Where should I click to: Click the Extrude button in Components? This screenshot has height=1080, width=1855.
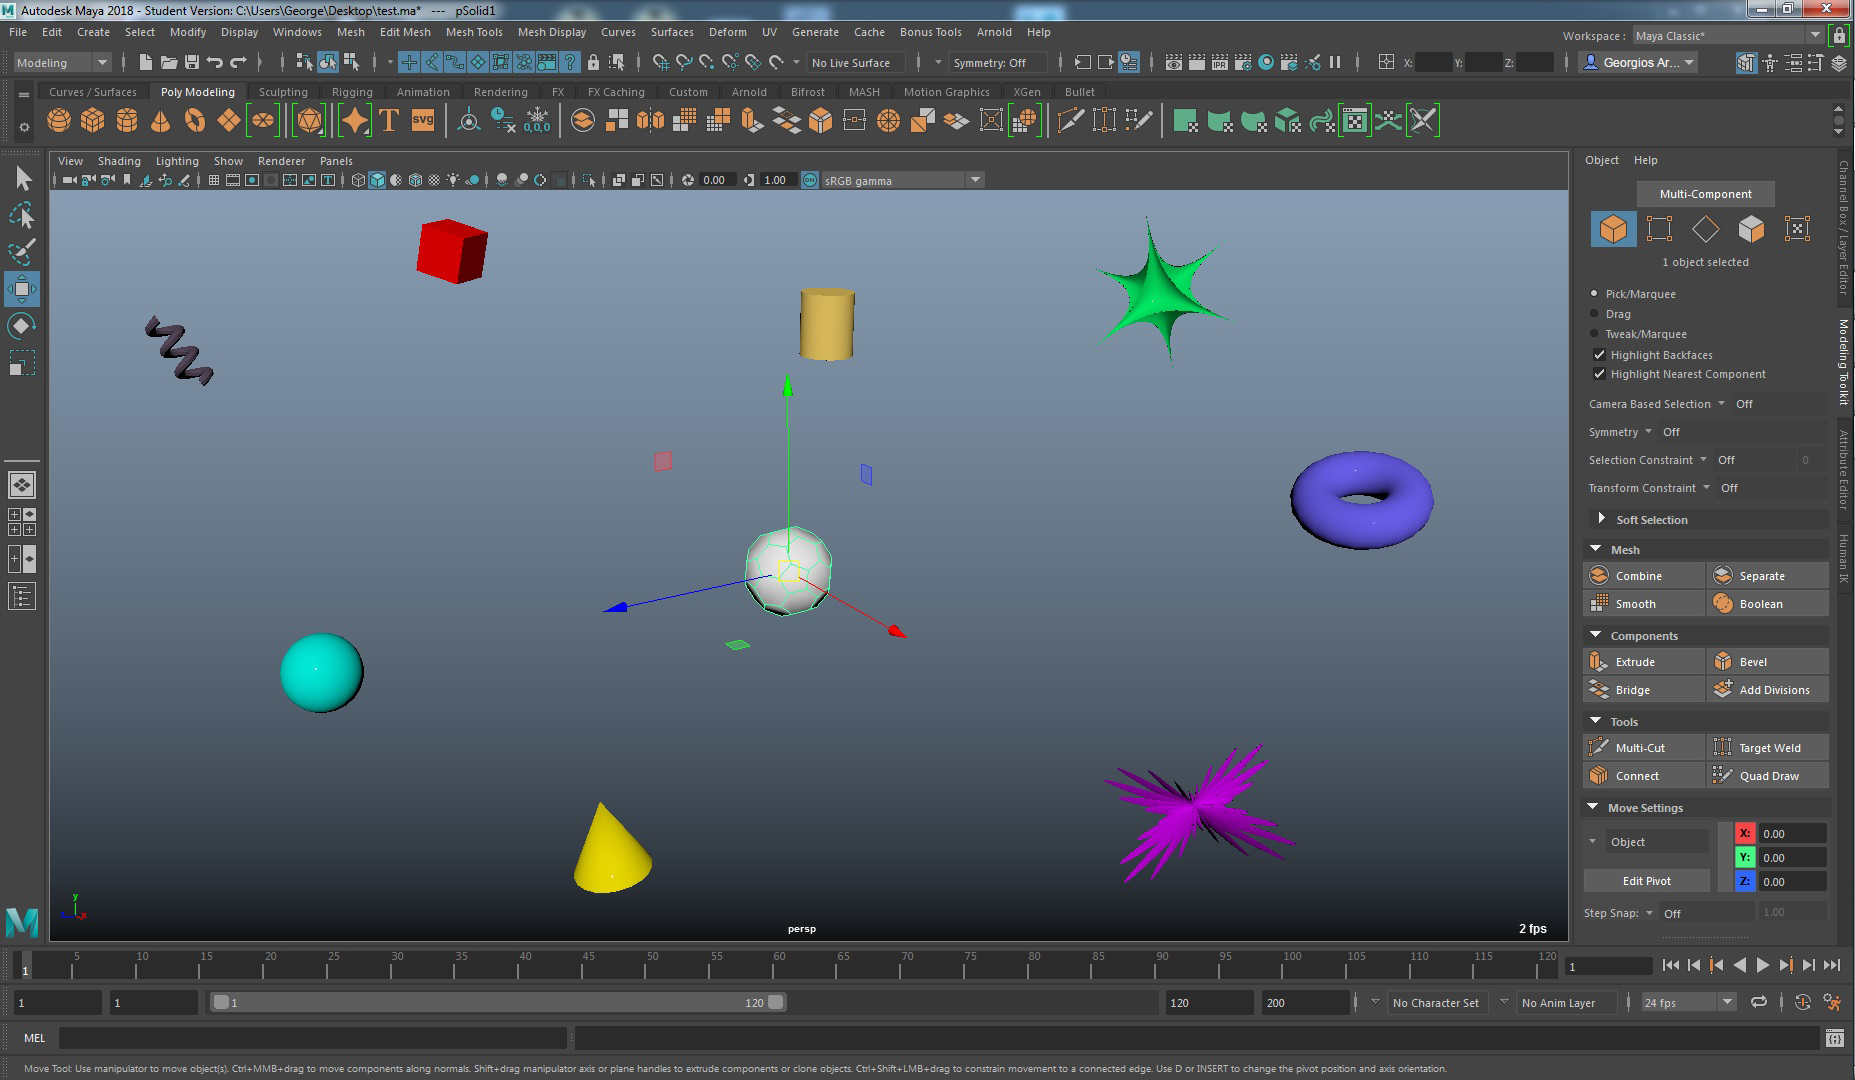[x=1644, y=662]
